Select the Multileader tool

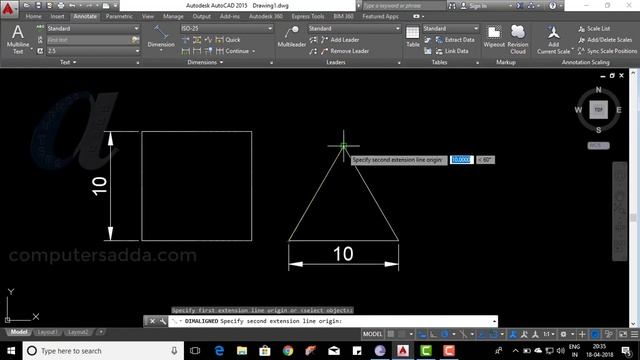point(291,37)
